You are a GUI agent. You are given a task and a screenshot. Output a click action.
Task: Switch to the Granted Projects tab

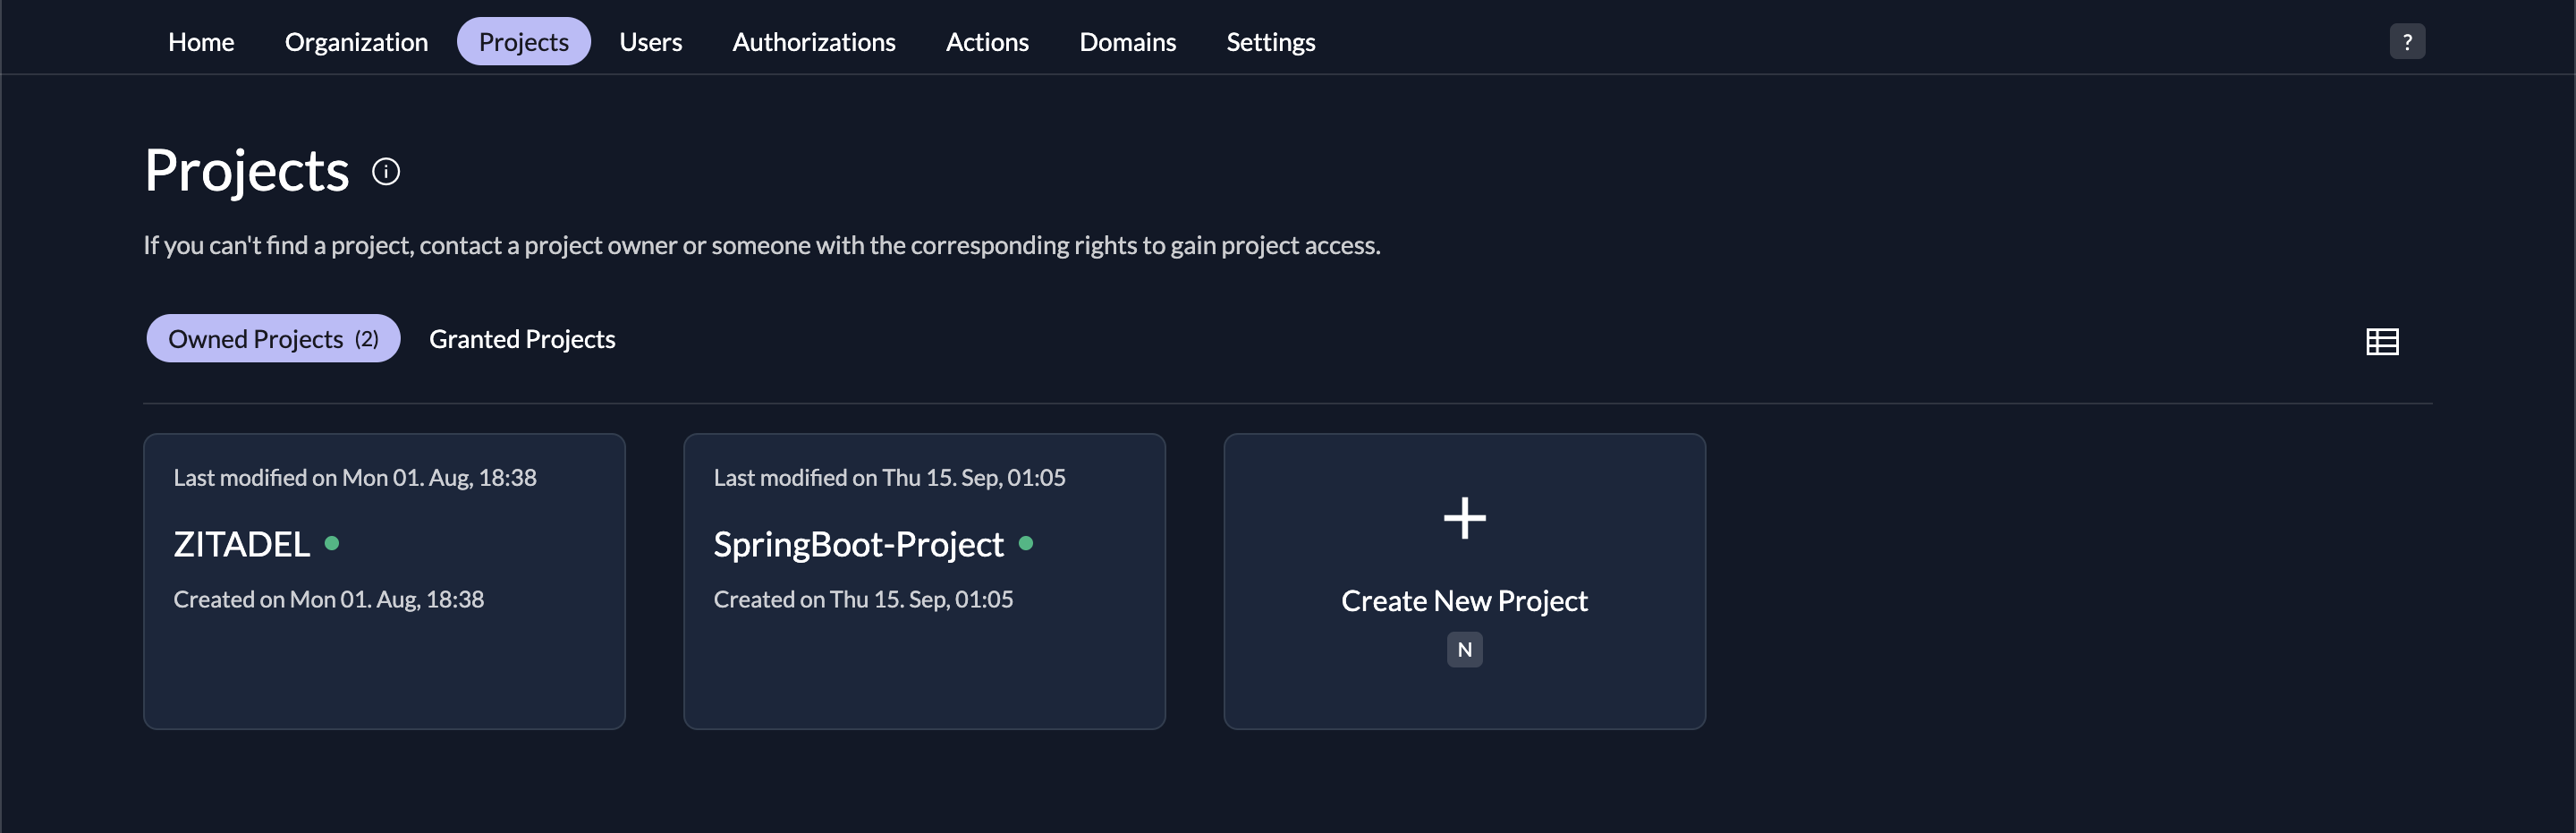coord(522,339)
